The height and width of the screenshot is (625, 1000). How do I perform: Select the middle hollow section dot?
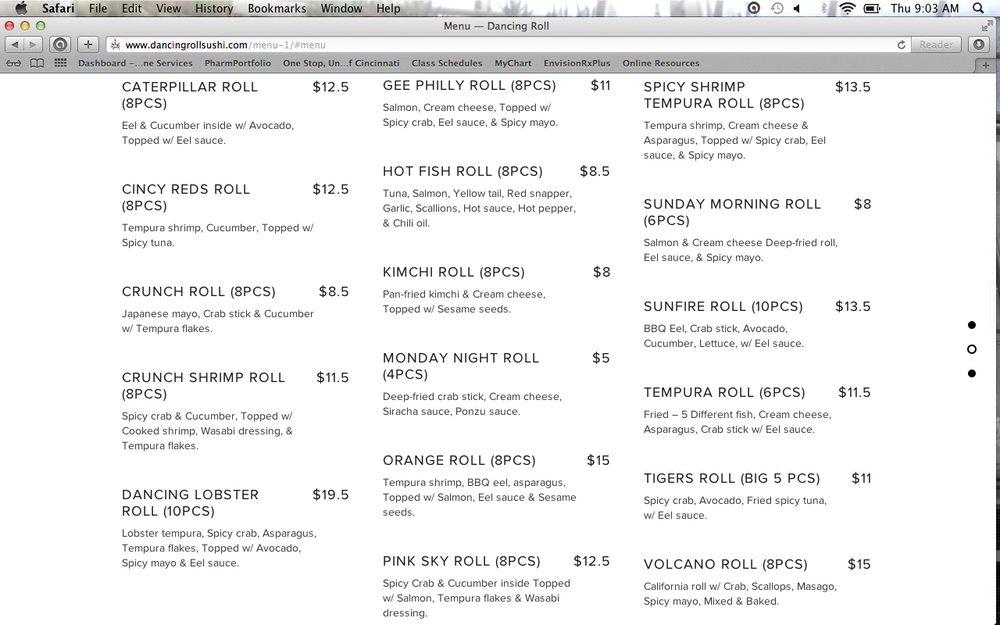[x=971, y=349]
